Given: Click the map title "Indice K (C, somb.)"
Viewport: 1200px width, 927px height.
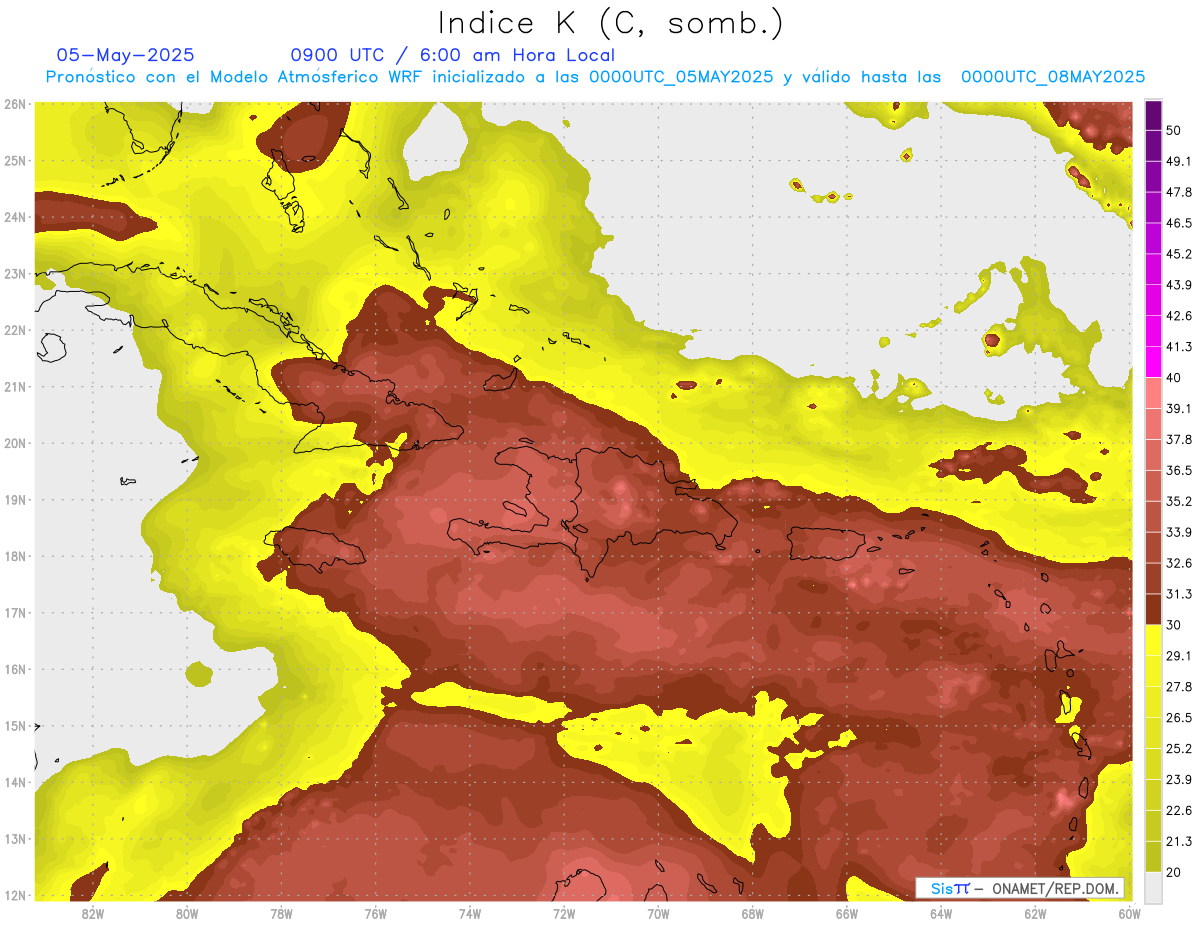Looking at the screenshot, I should (611, 24).
